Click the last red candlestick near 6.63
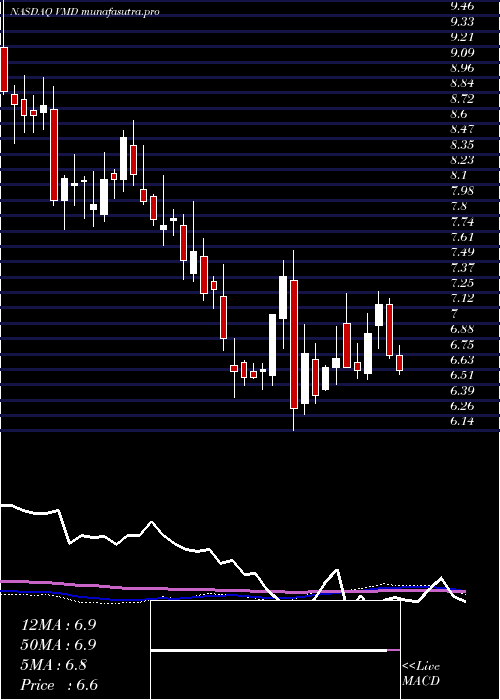This screenshot has width=500, height=700. 400,362
